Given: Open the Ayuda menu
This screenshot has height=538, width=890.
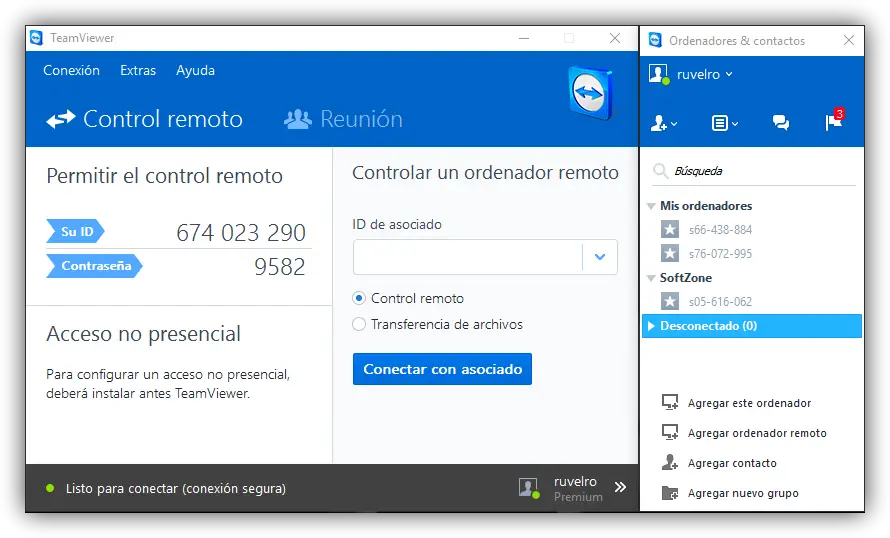Looking at the screenshot, I should click(195, 71).
